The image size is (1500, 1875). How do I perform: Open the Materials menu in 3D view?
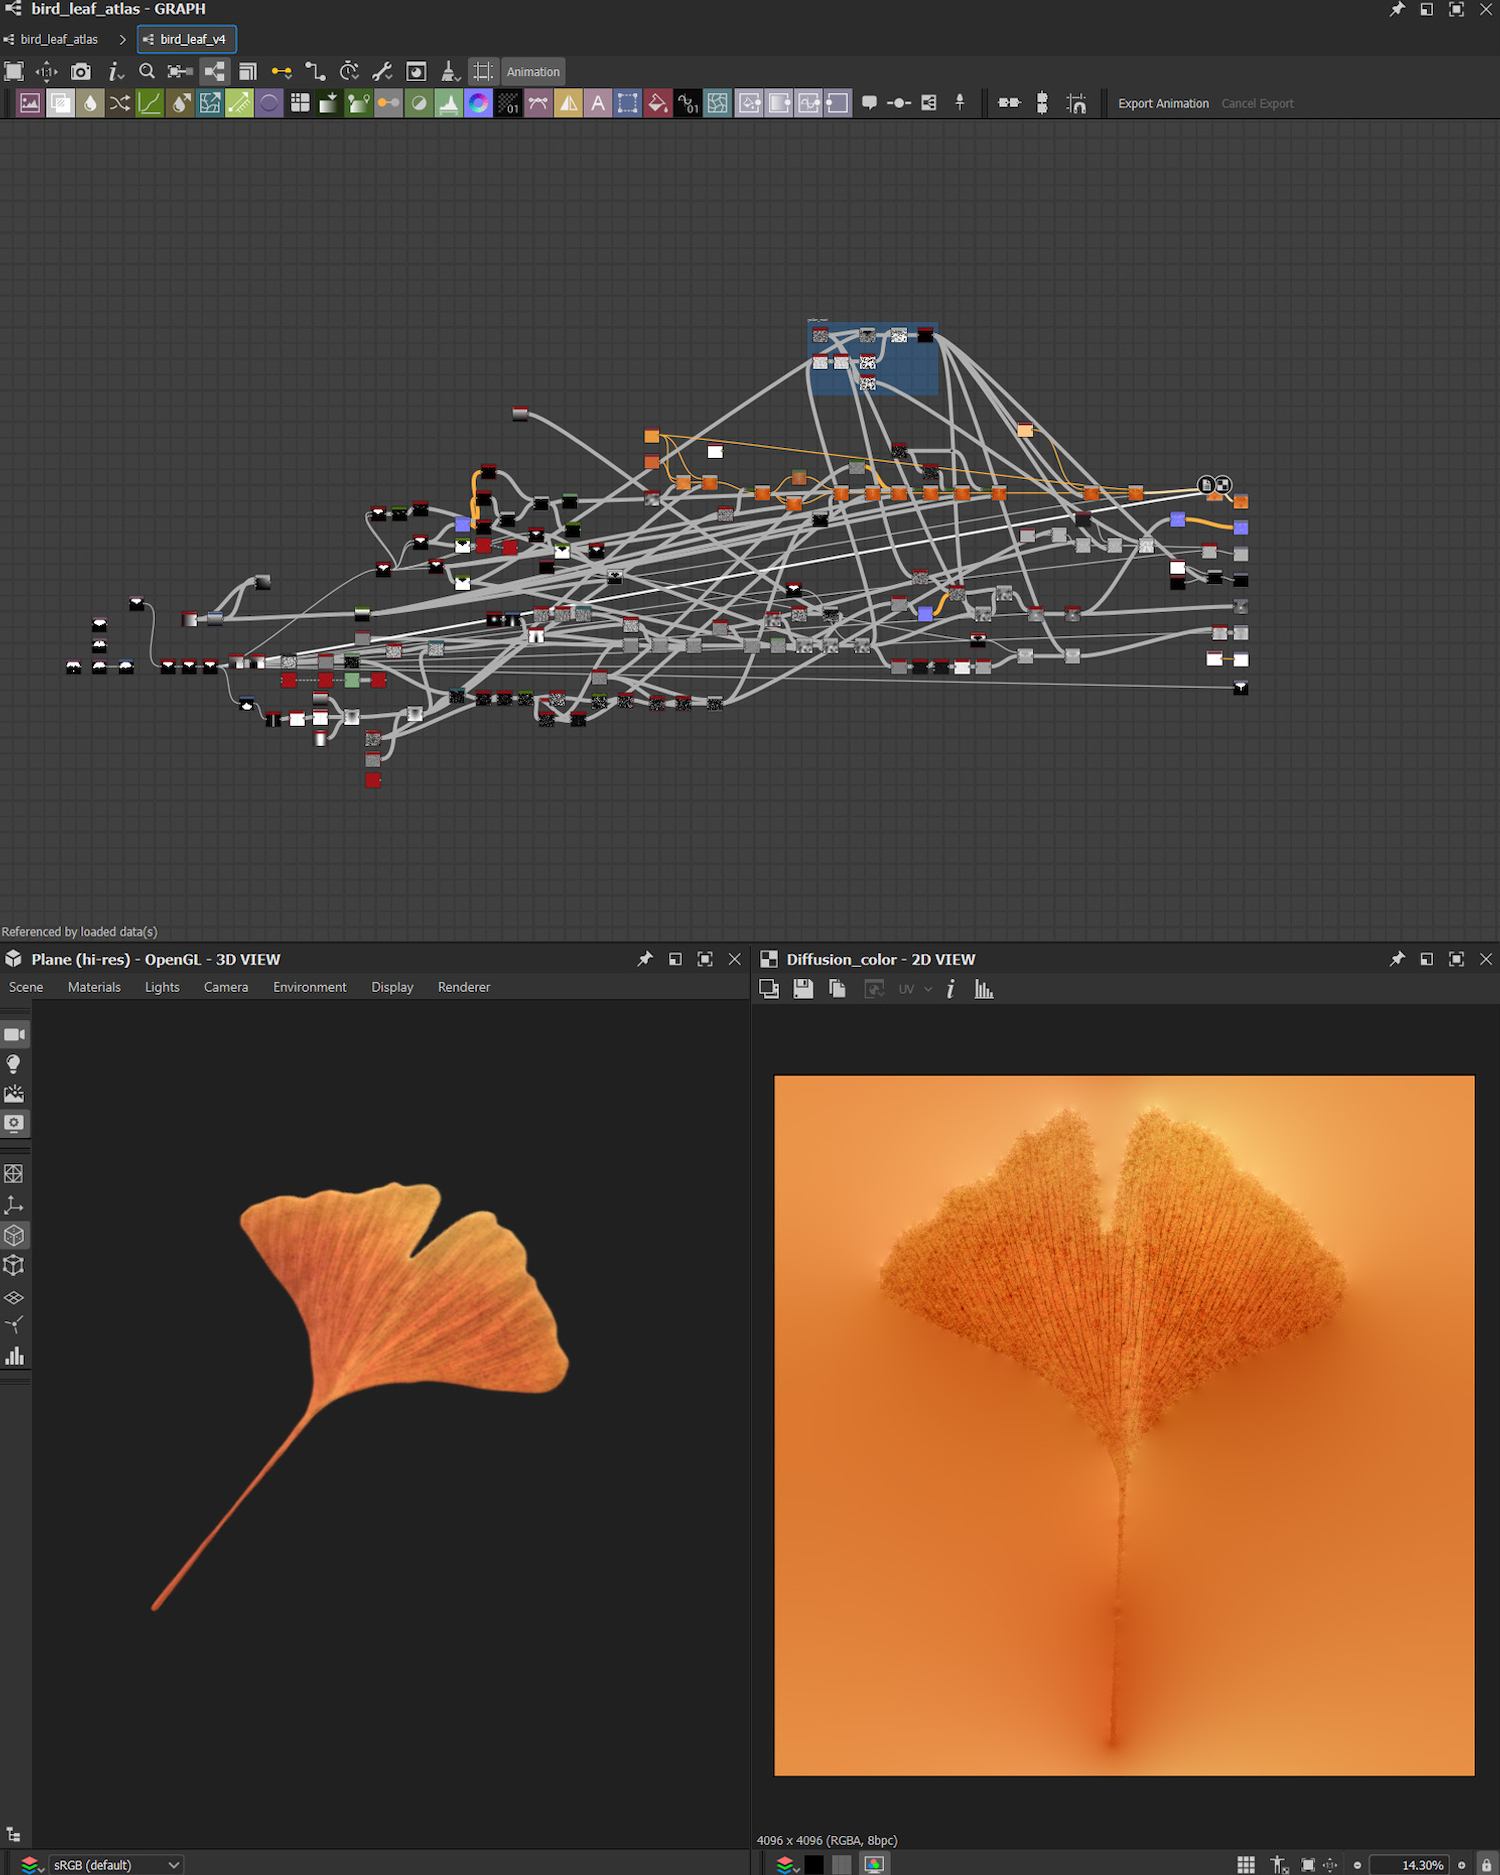click(x=94, y=987)
